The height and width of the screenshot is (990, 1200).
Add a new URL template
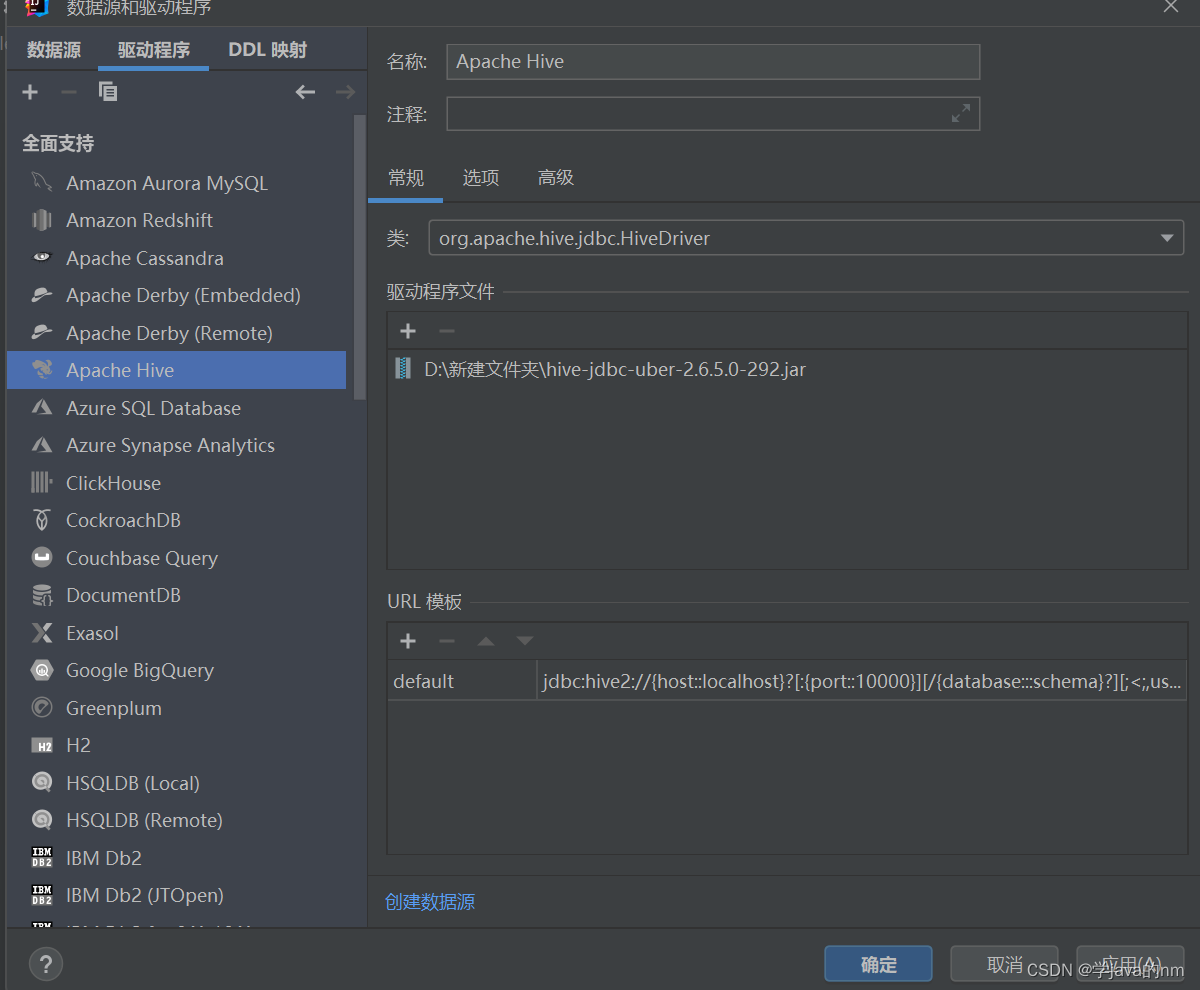tap(407, 641)
